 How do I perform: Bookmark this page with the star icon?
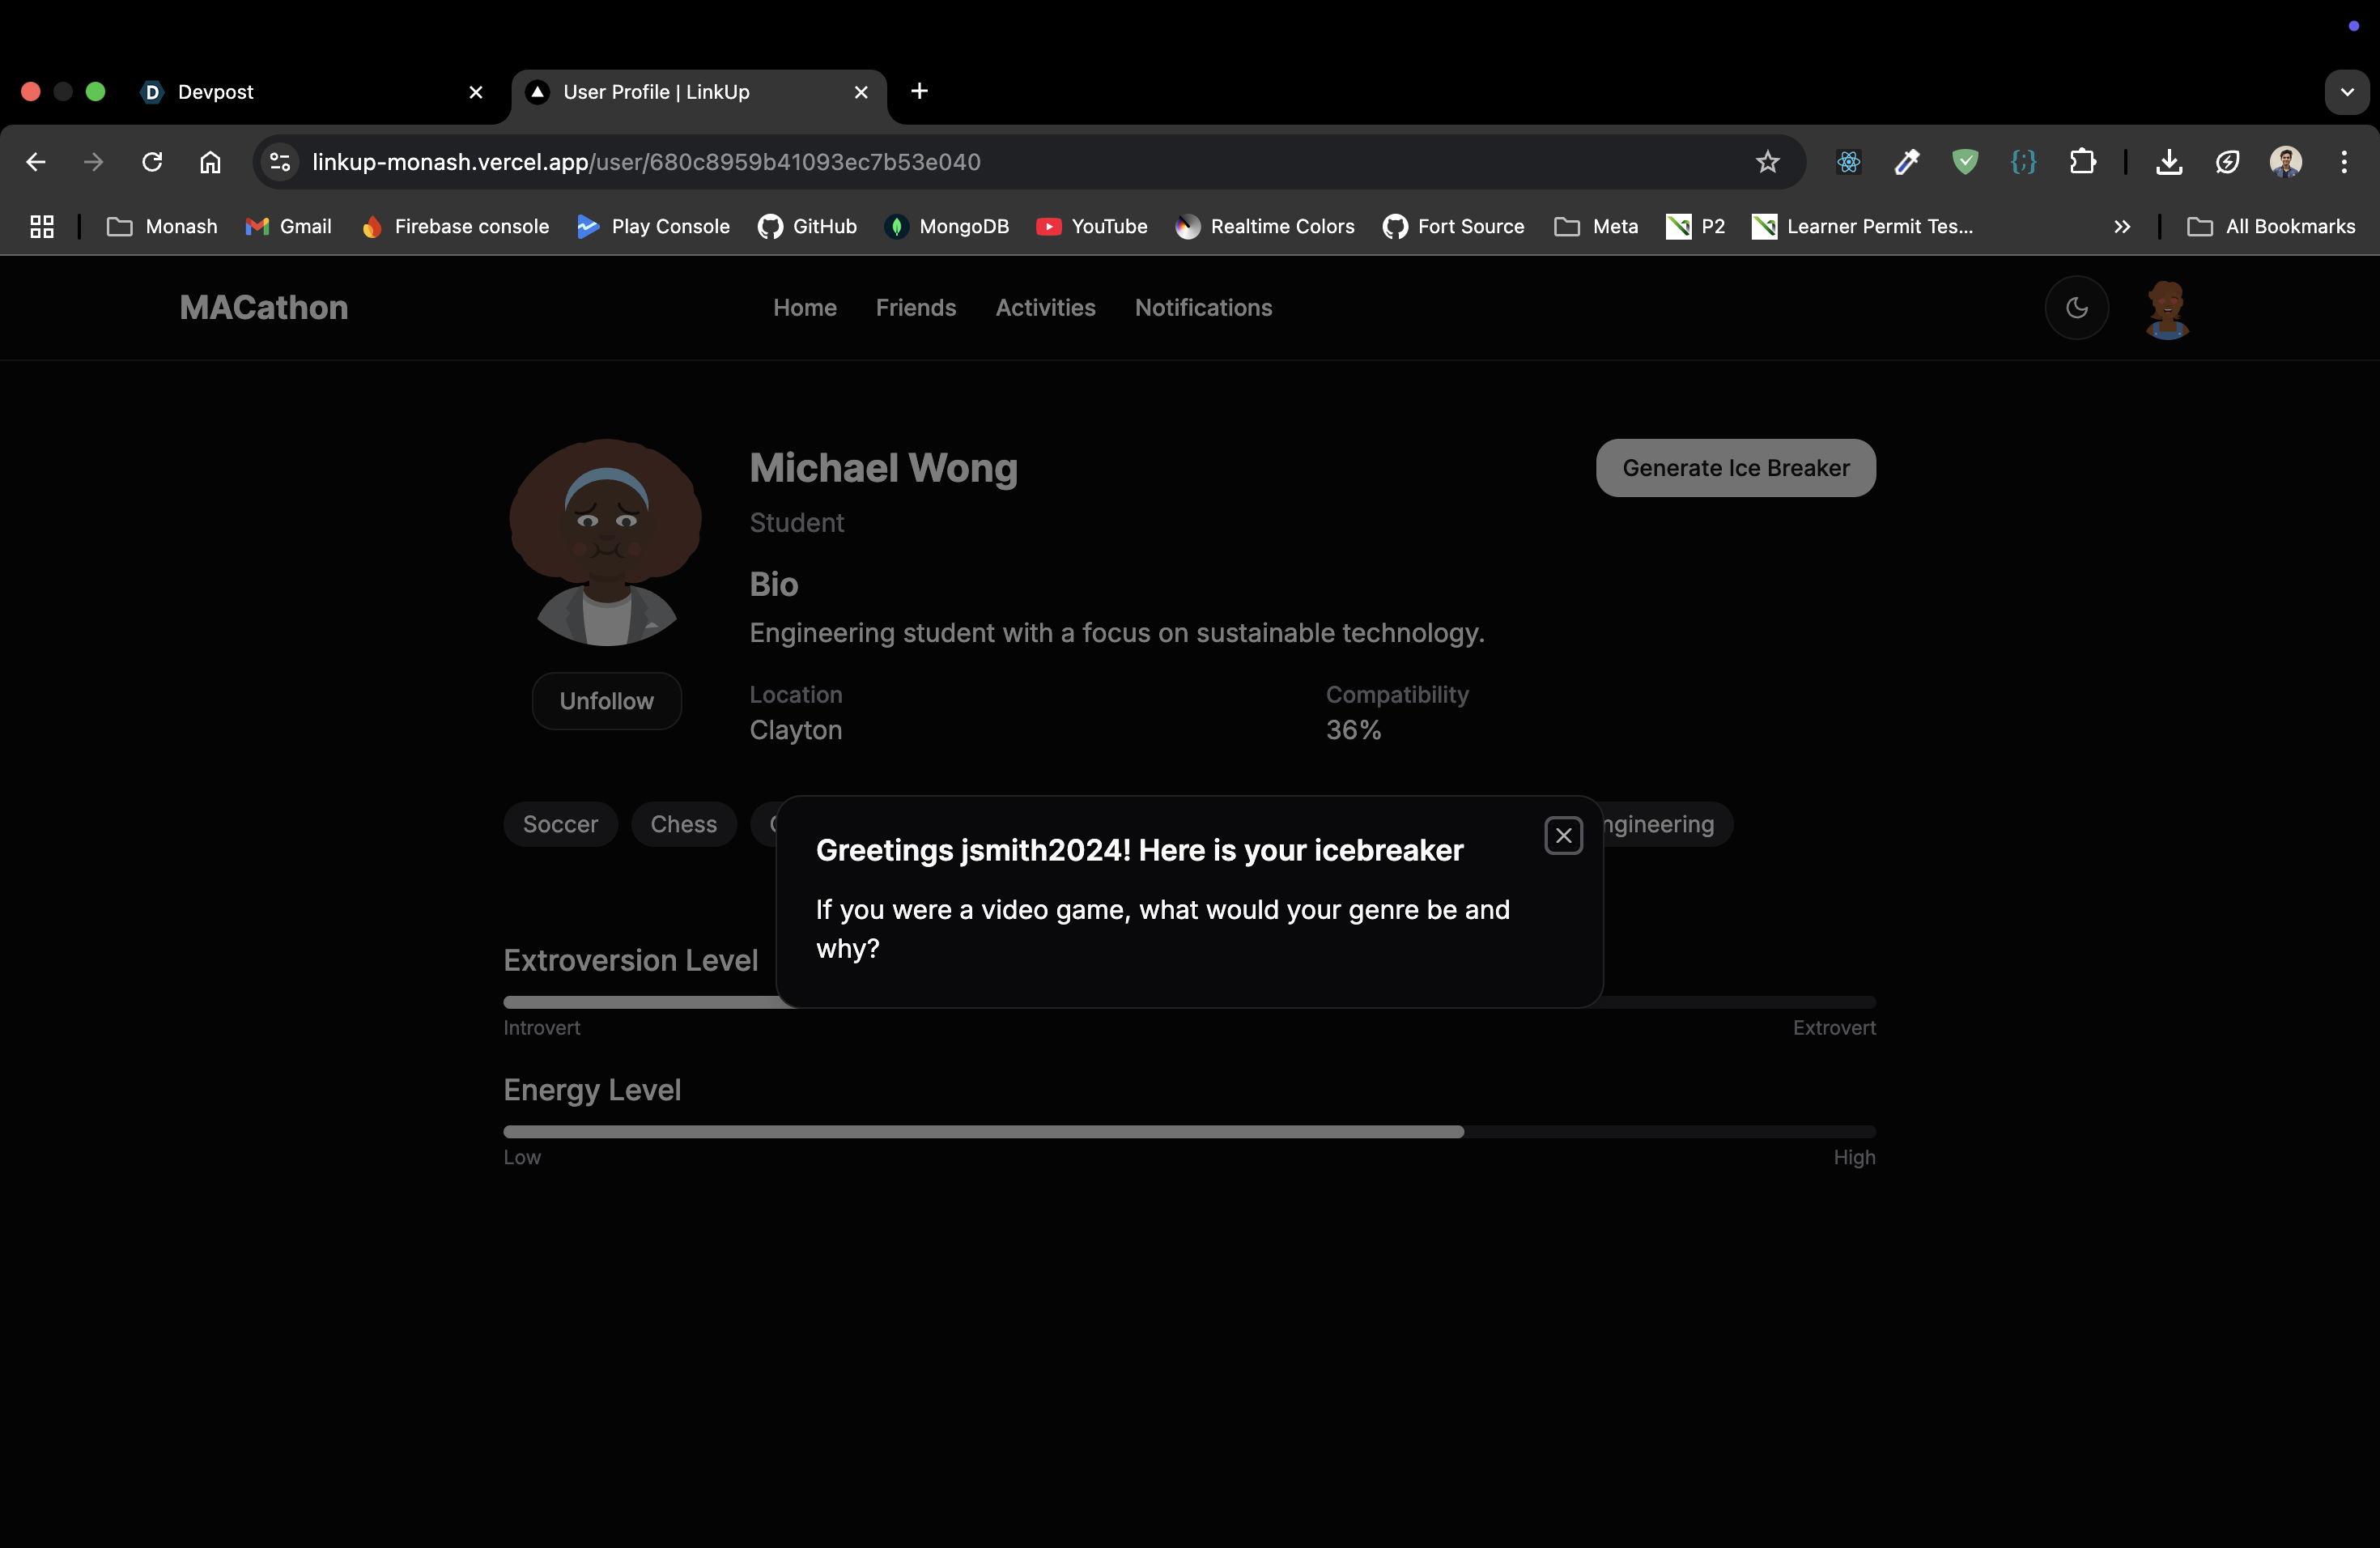tap(1767, 162)
